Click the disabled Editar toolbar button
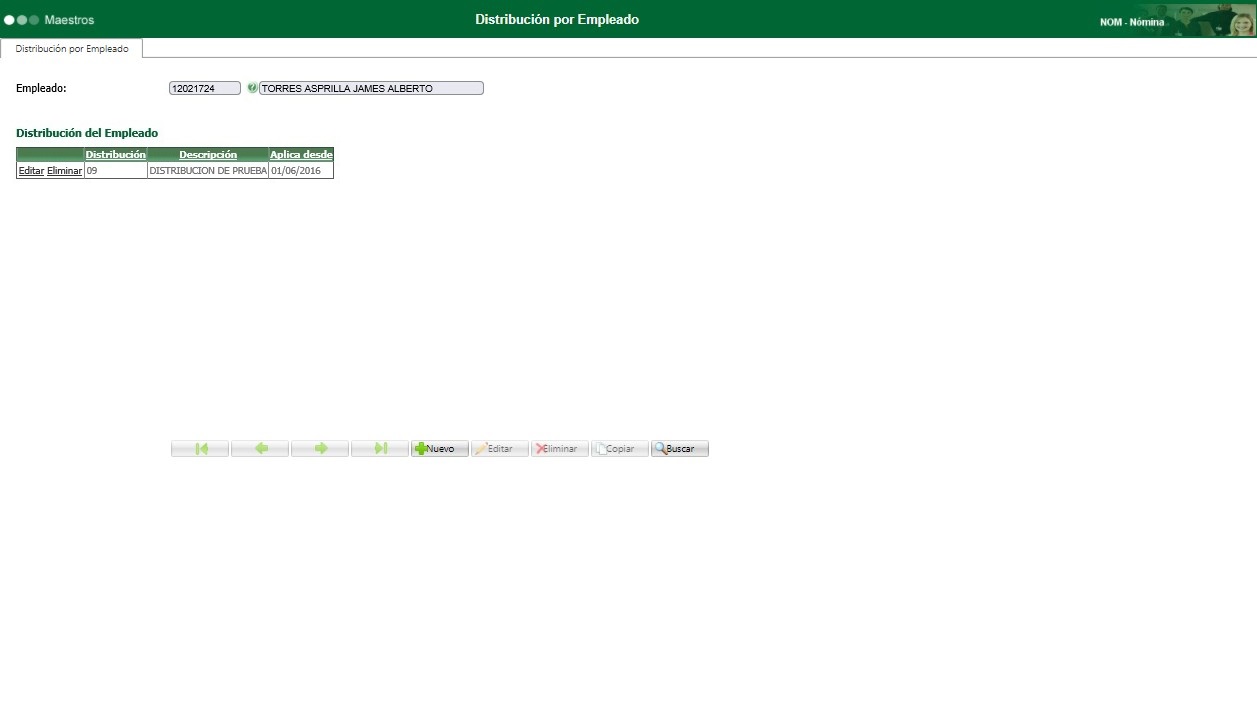This screenshot has height=704, width=1257. [500, 449]
